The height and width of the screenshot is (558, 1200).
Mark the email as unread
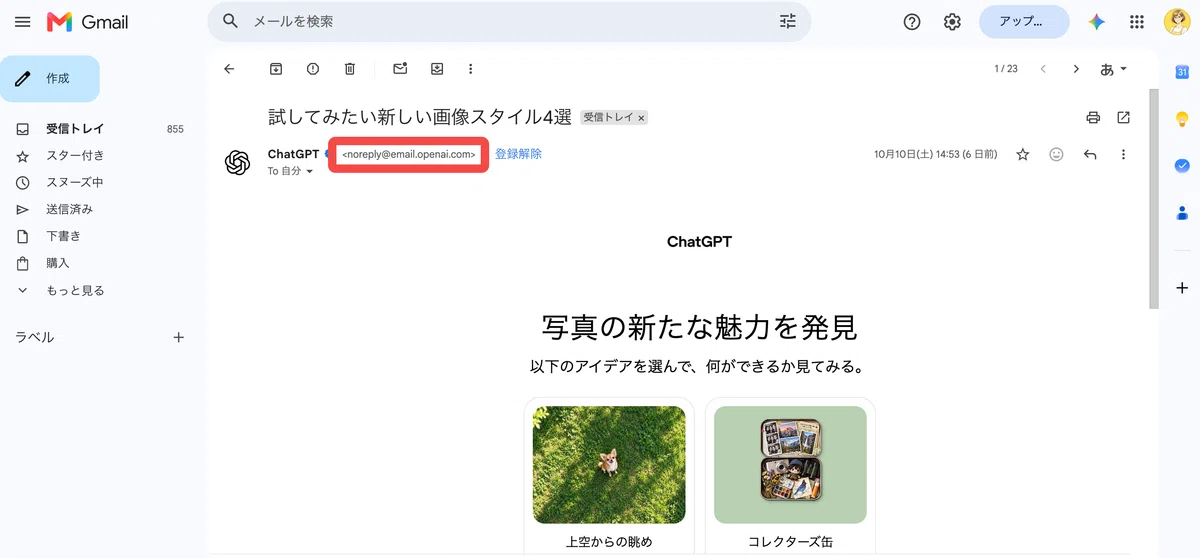400,69
